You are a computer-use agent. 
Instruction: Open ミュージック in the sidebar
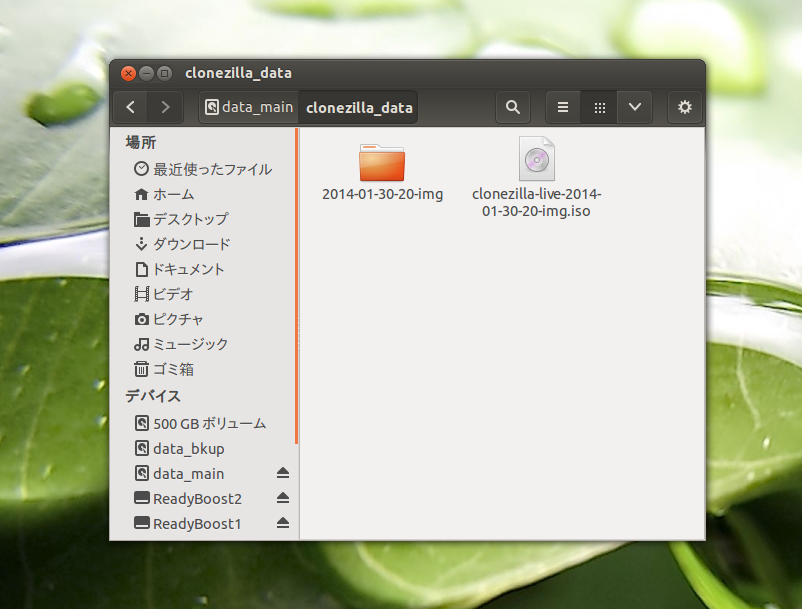click(x=203, y=344)
